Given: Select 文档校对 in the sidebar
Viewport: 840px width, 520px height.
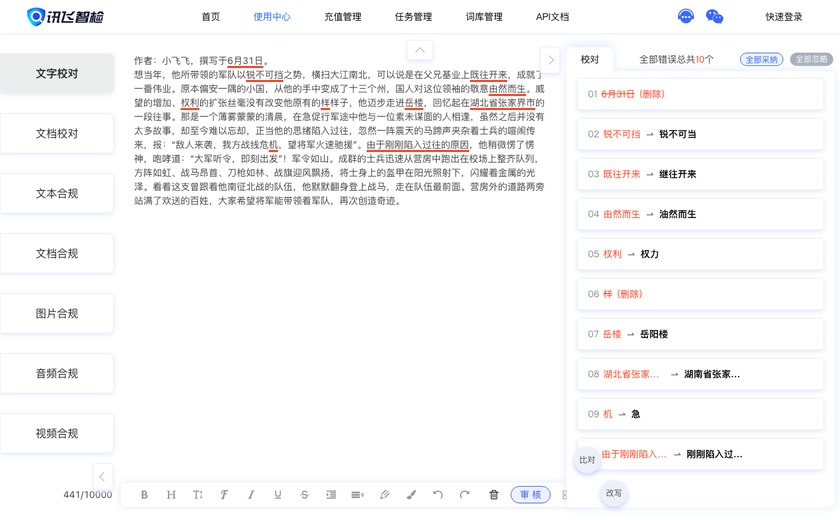Looking at the screenshot, I should [x=57, y=133].
